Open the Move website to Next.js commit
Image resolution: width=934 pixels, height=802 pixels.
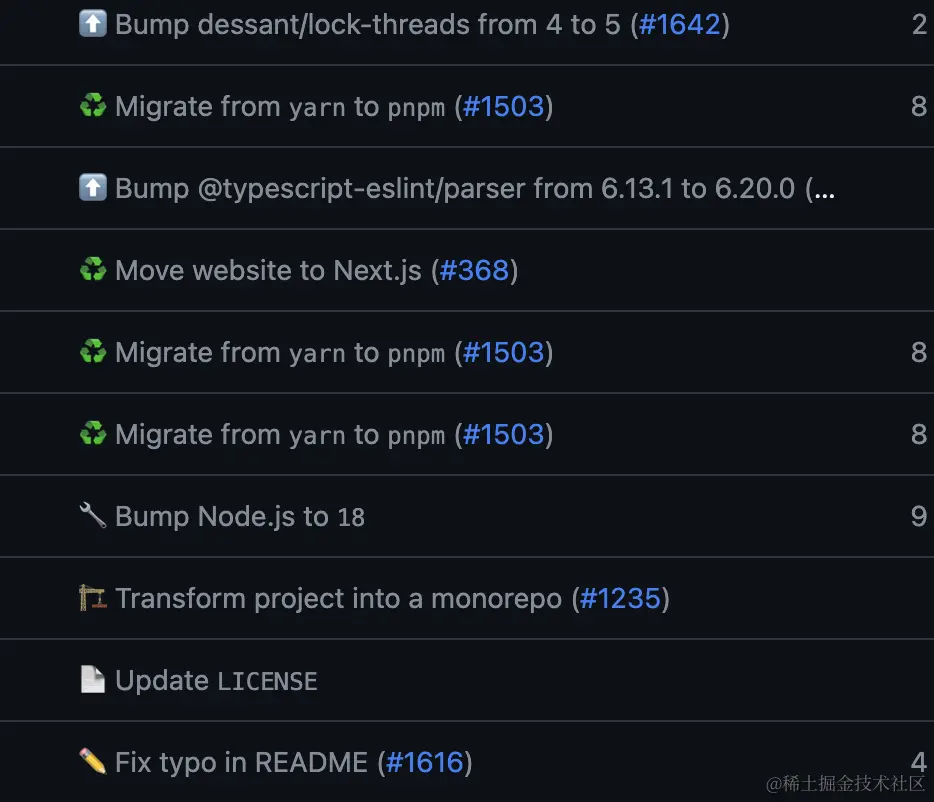[x=270, y=270]
